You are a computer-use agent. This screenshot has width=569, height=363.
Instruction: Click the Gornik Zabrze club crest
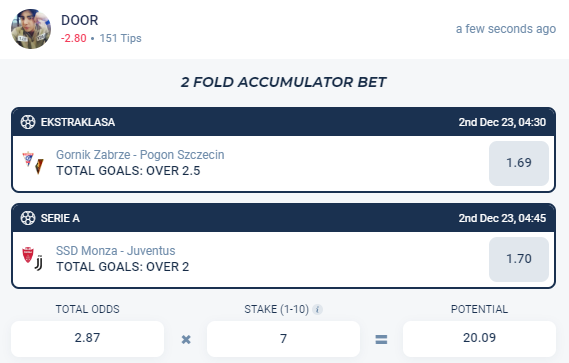(x=28, y=159)
